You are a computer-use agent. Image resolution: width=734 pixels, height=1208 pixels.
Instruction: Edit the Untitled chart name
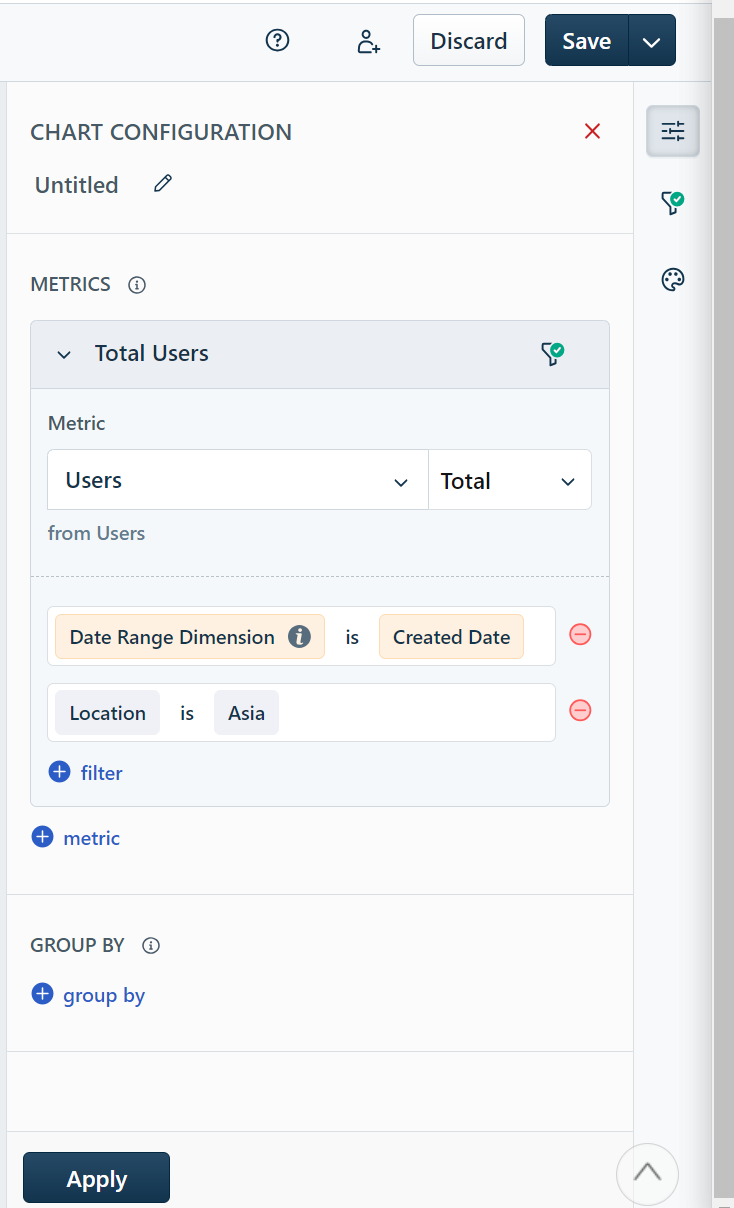[x=163, y=184]
